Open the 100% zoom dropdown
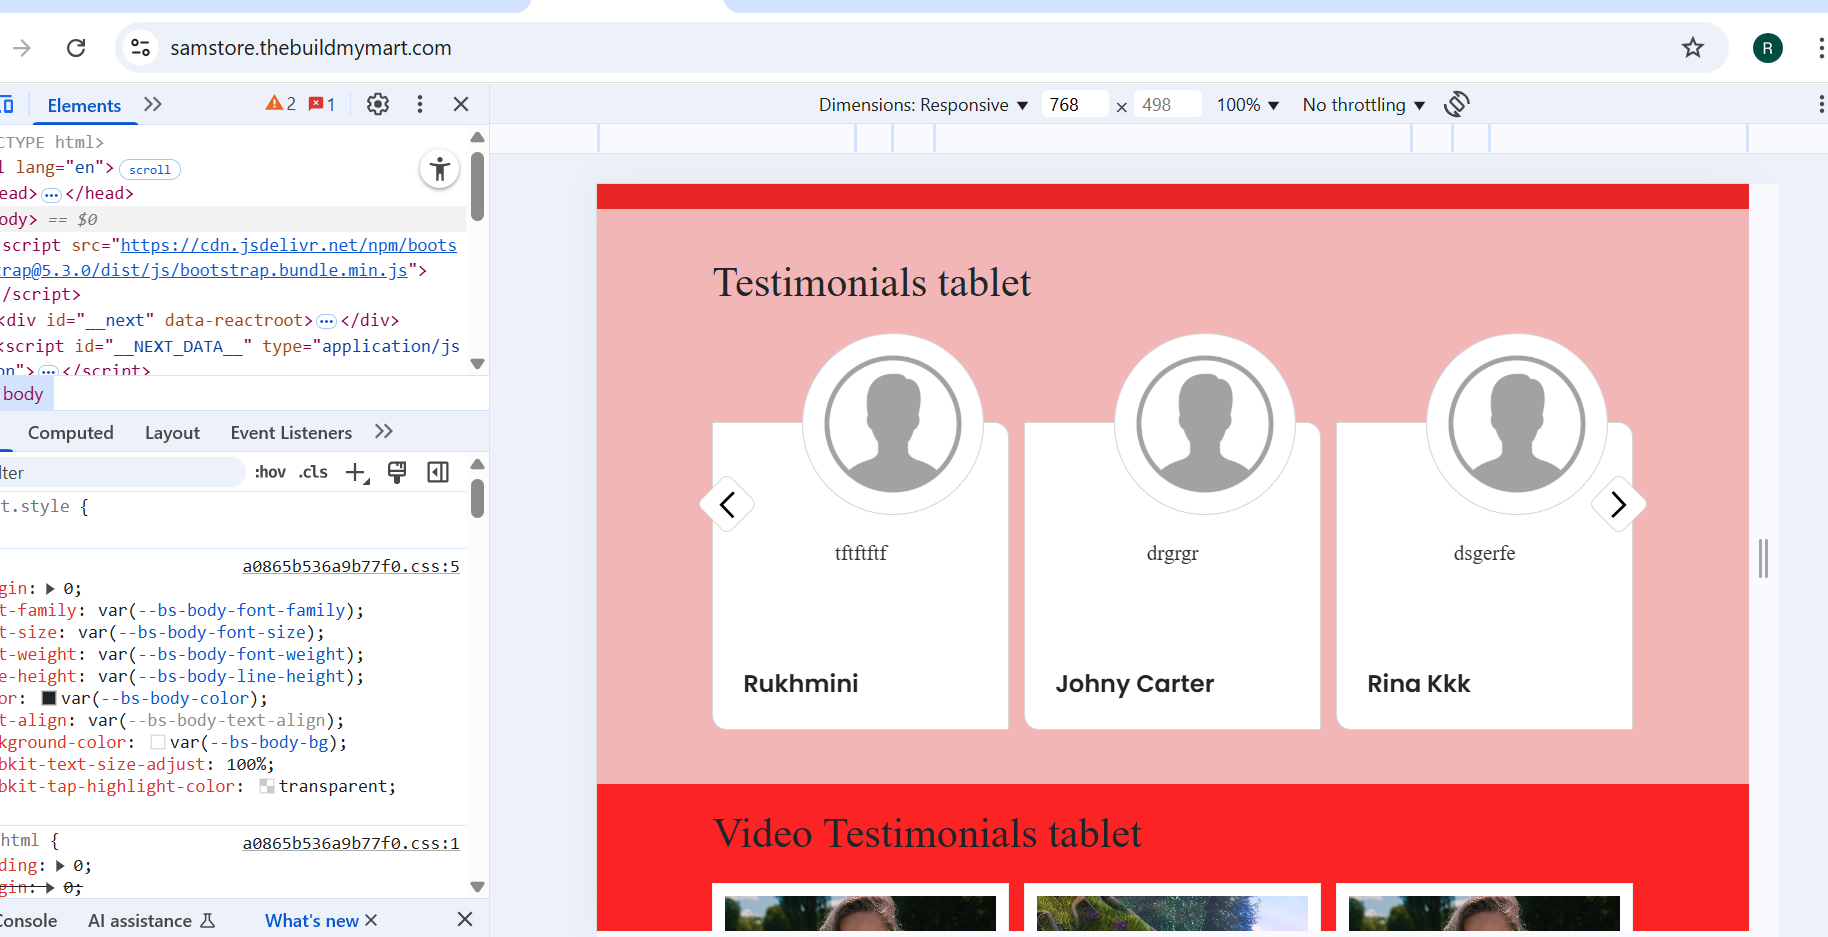The width and height of the screenshot is (1828, 937). [1248, 105]
